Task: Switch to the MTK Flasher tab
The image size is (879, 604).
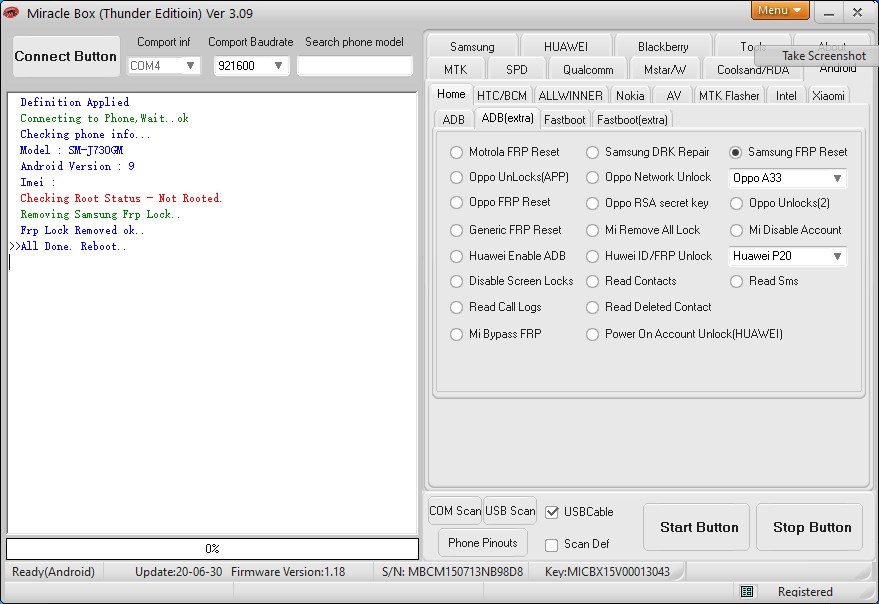Action: (729, 96)
